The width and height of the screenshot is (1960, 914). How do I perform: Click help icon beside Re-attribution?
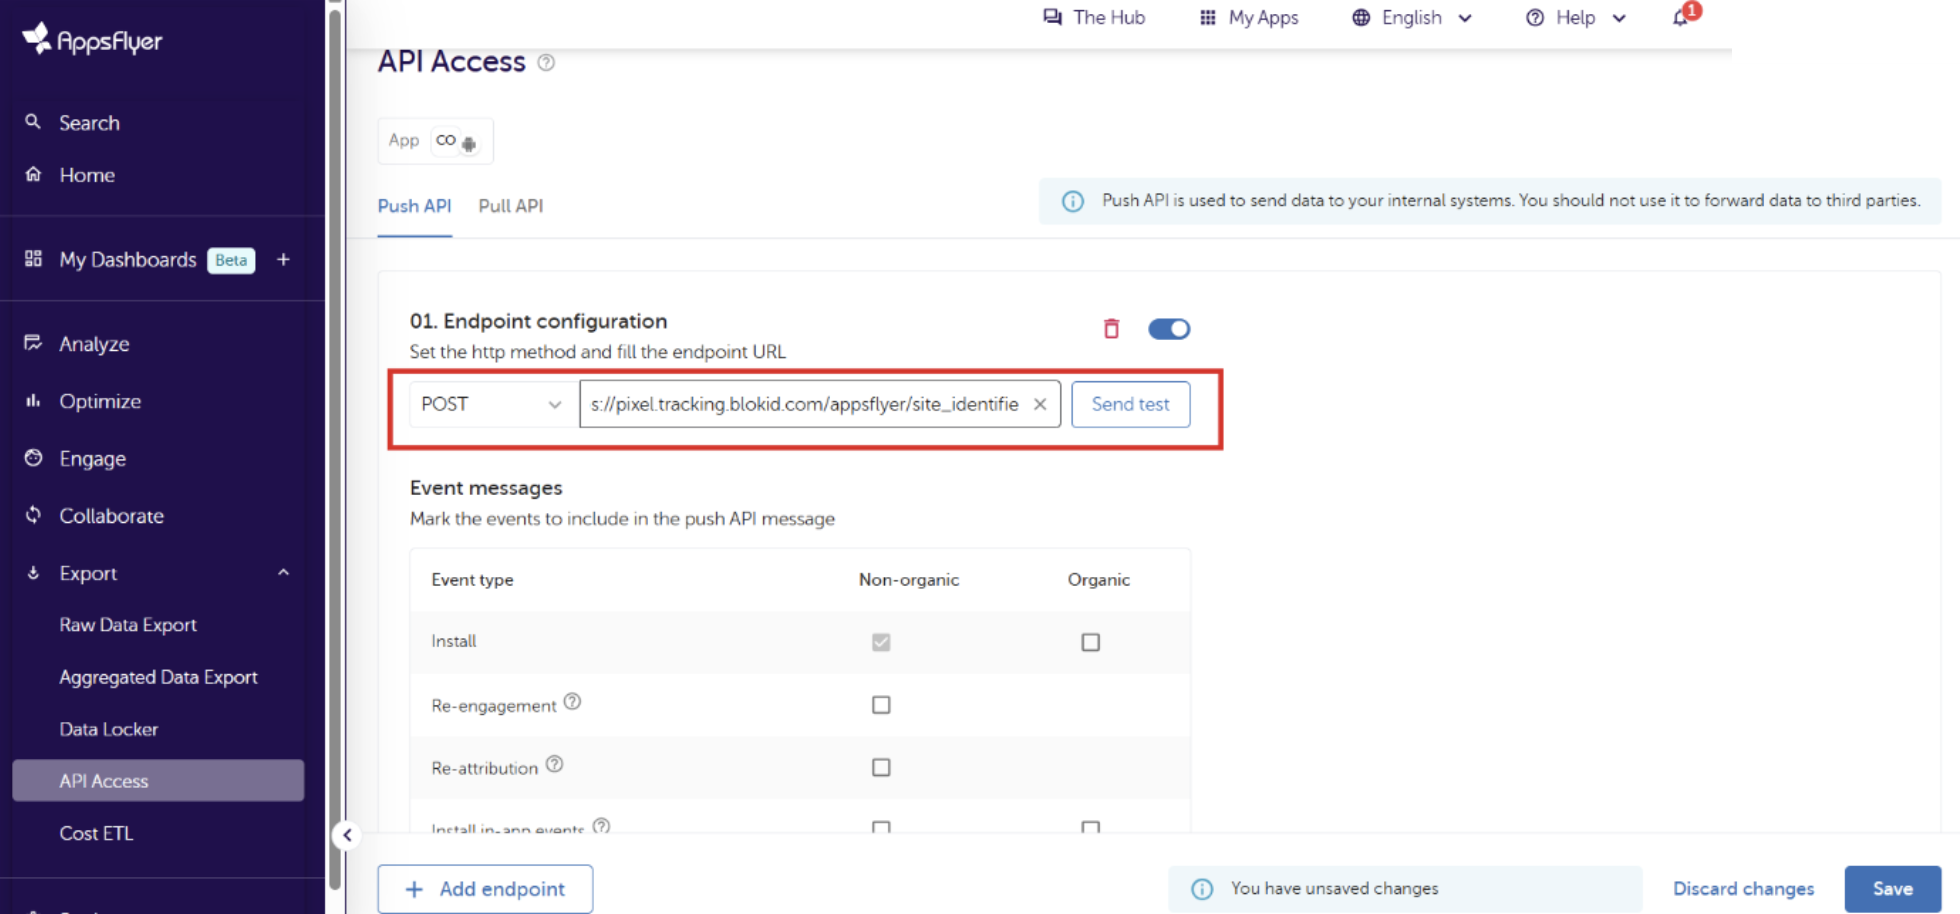point(554,764)
